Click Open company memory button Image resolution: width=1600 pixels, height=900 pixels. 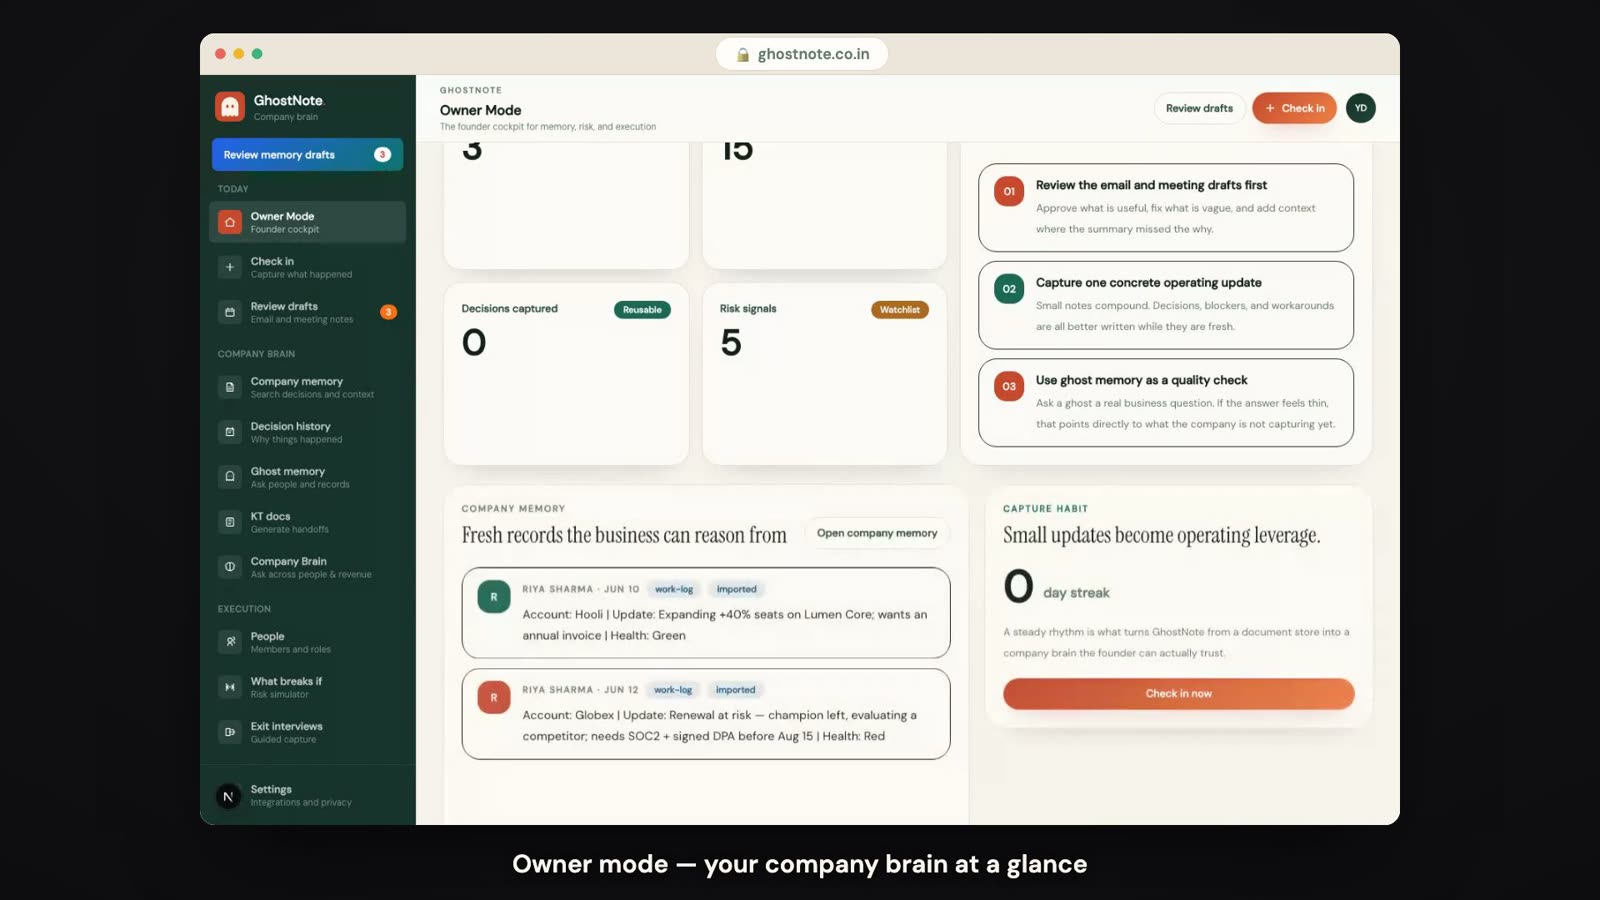pyautogui.click(x=877, y=533)
